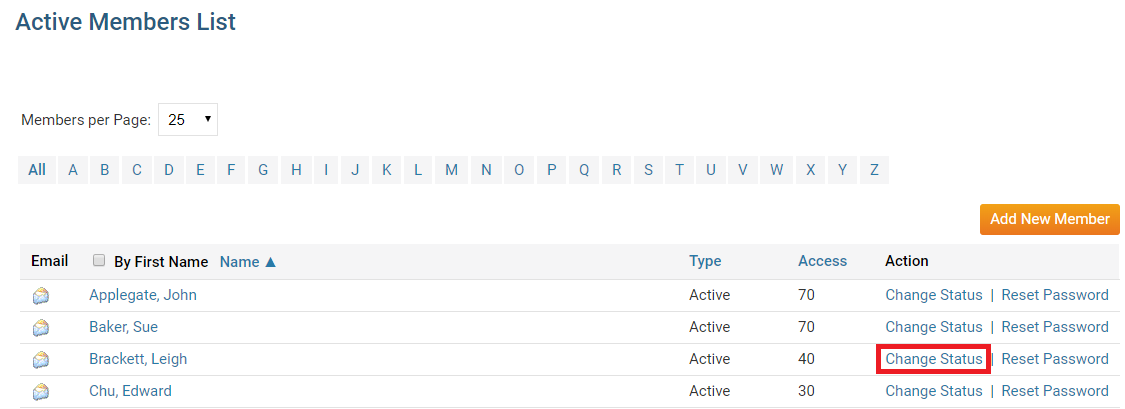
Task: Open the Members per Page dropdown
Action: pos(188,119)
